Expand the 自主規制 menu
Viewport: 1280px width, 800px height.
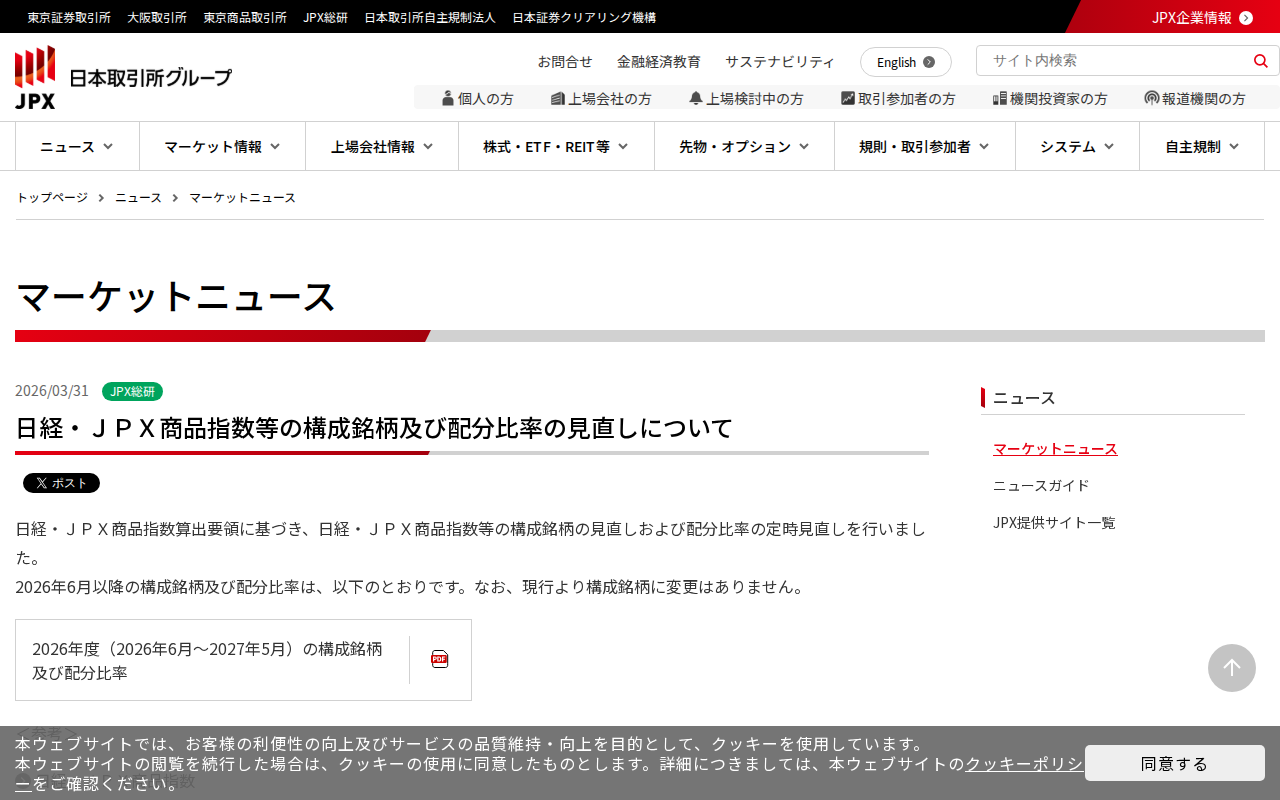click(1202, 147)
